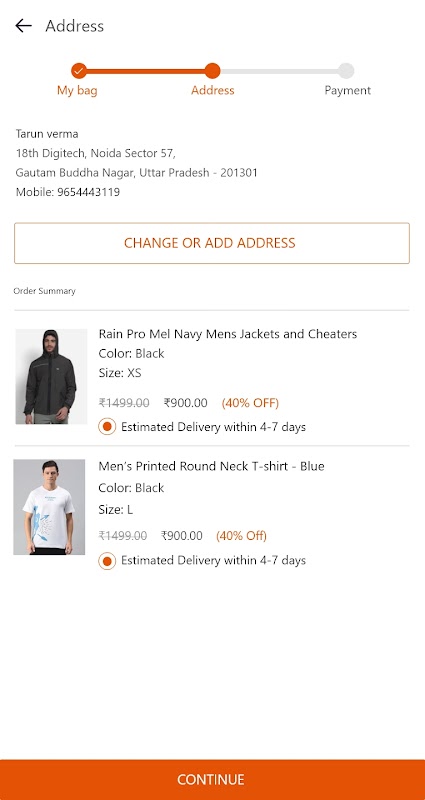425x800 pixels.
Task: Tap the Tarun verma address name
Action: pyautogui.click(x=47, y=134)
